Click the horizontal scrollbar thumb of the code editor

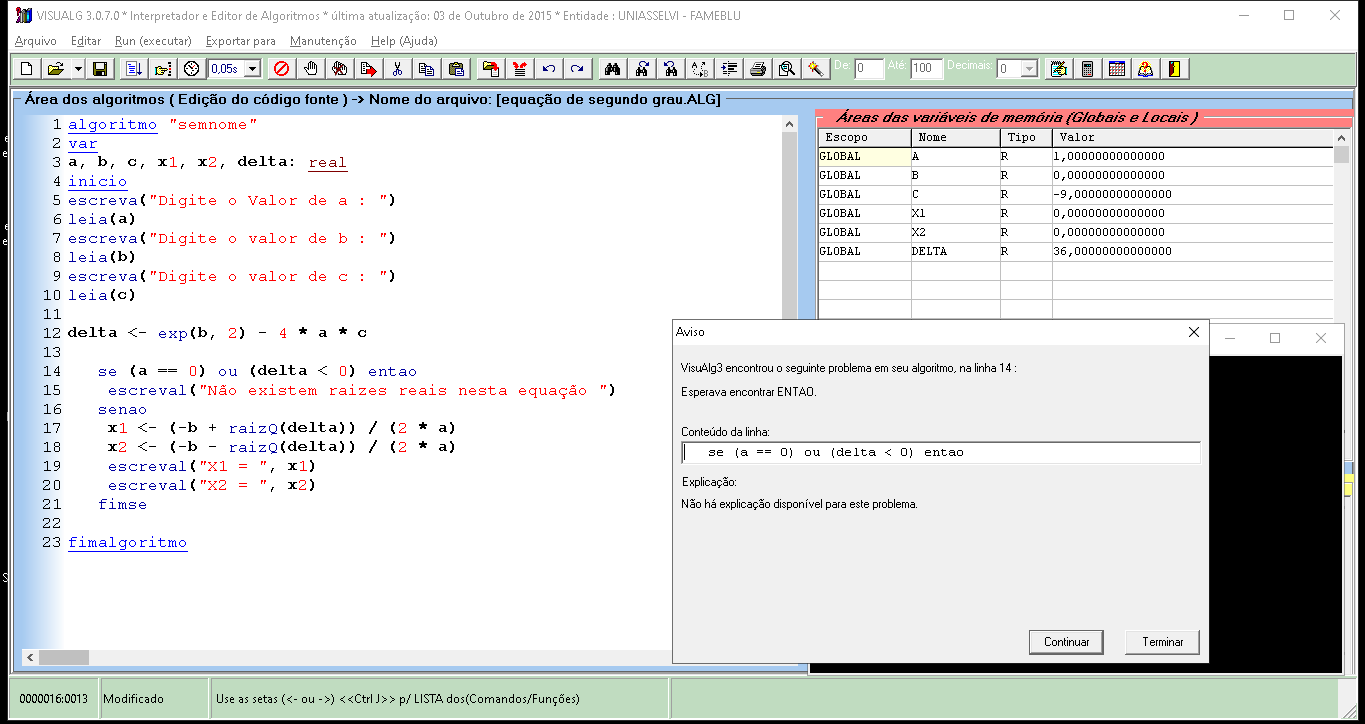[x=64, y=657]
